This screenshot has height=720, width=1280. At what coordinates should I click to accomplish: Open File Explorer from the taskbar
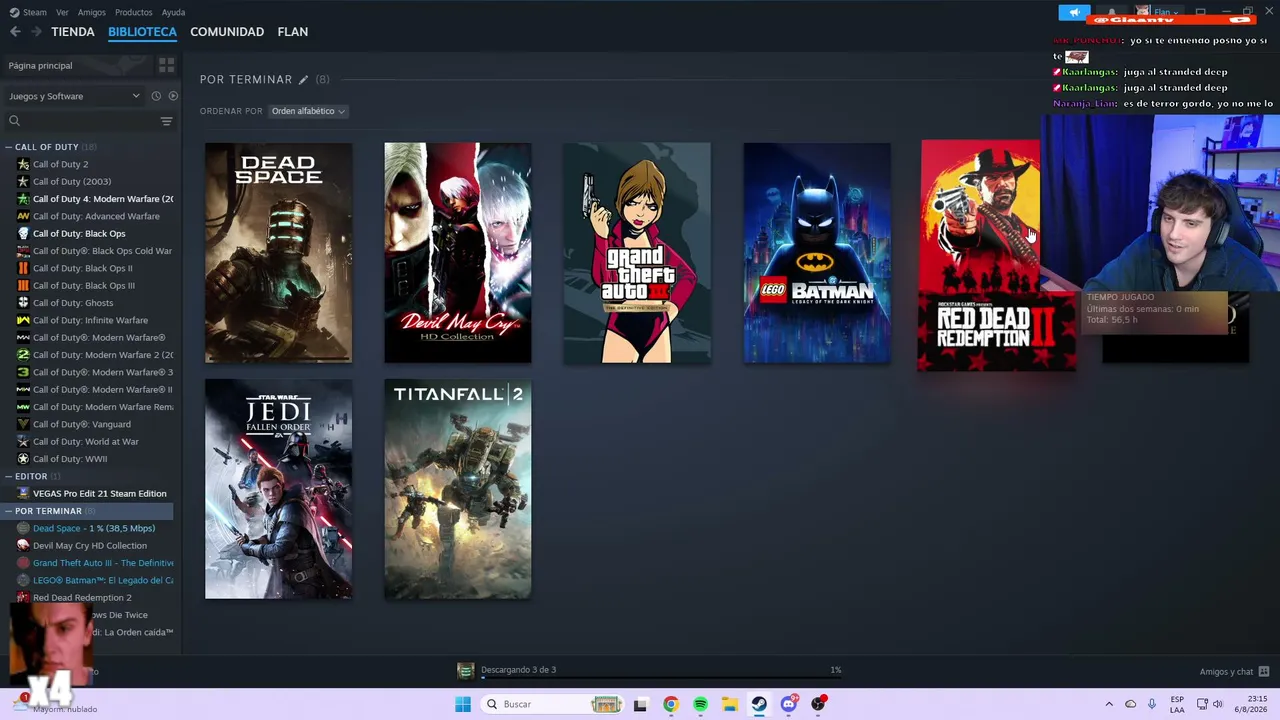(730, 704)
